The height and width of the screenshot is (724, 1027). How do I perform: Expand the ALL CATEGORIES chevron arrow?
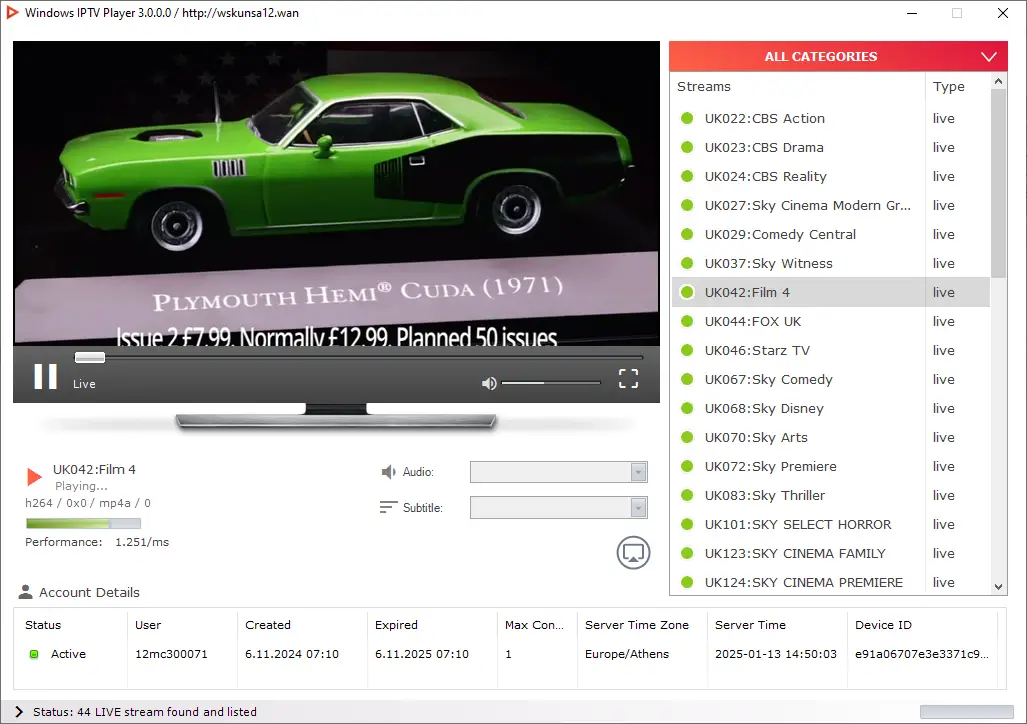989,57
